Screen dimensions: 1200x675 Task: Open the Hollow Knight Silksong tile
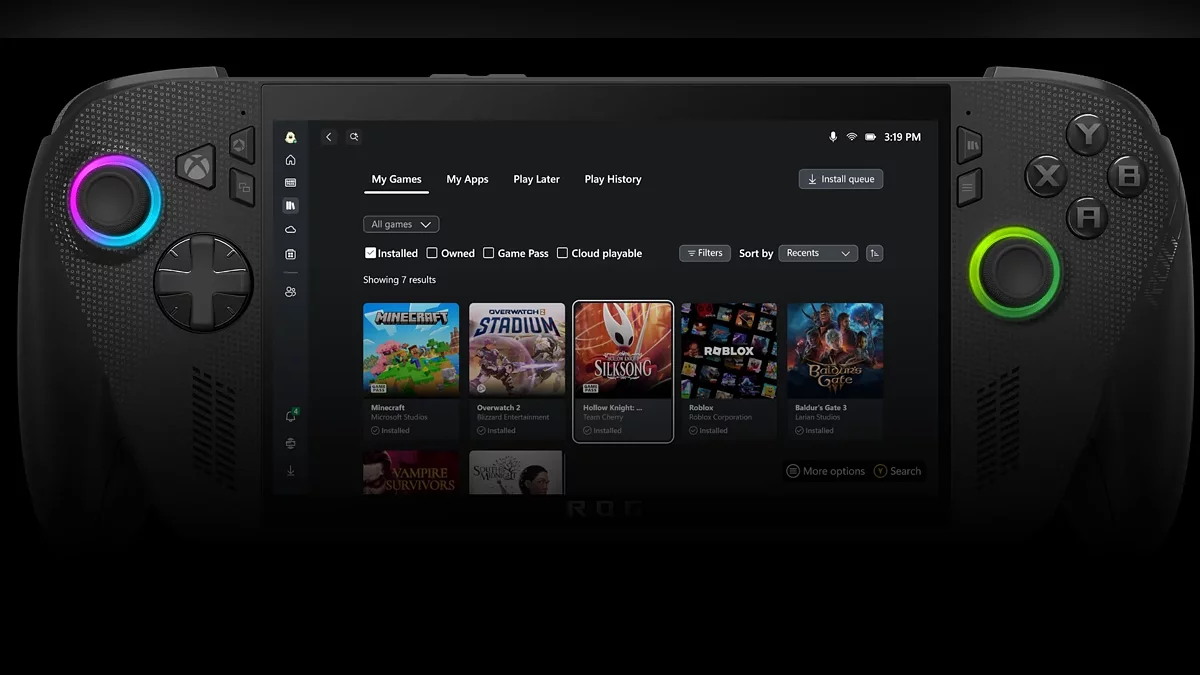click(623, 371)
